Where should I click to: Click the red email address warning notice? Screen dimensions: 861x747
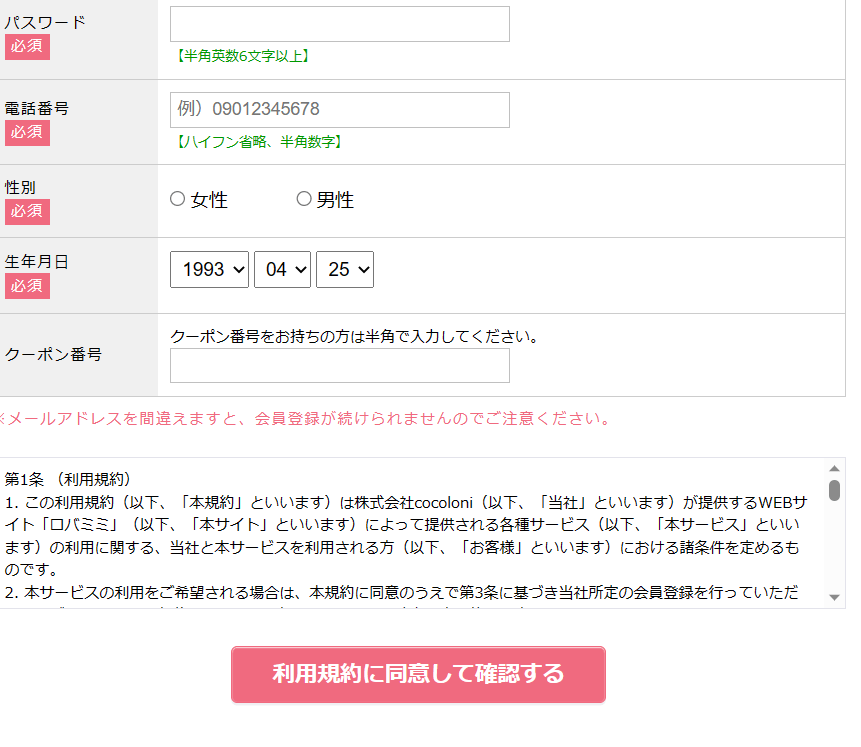tap(304, 418)
